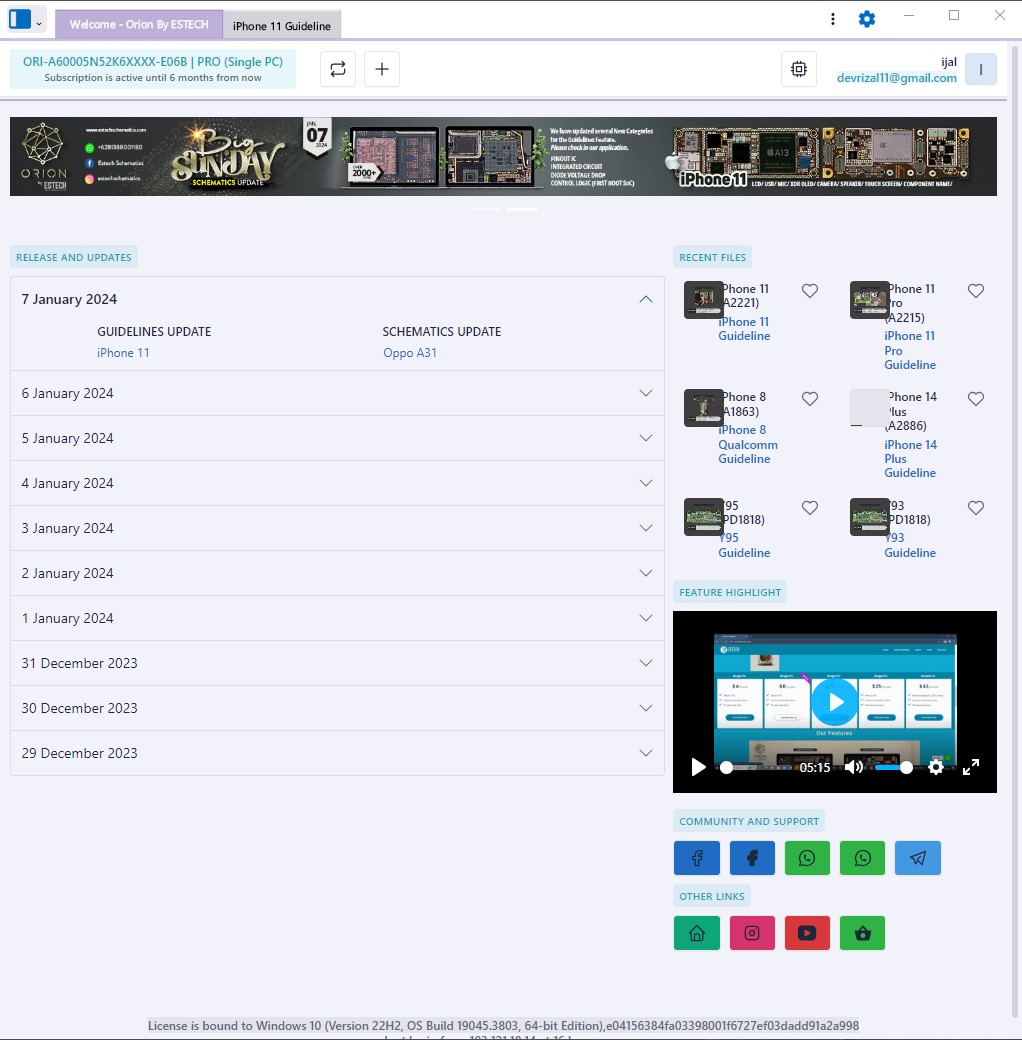This screenshot has height=1040, width=1022.
Task: Click the chip hardware icon in header
Action: pyautogui.click(x=798, y=69)
